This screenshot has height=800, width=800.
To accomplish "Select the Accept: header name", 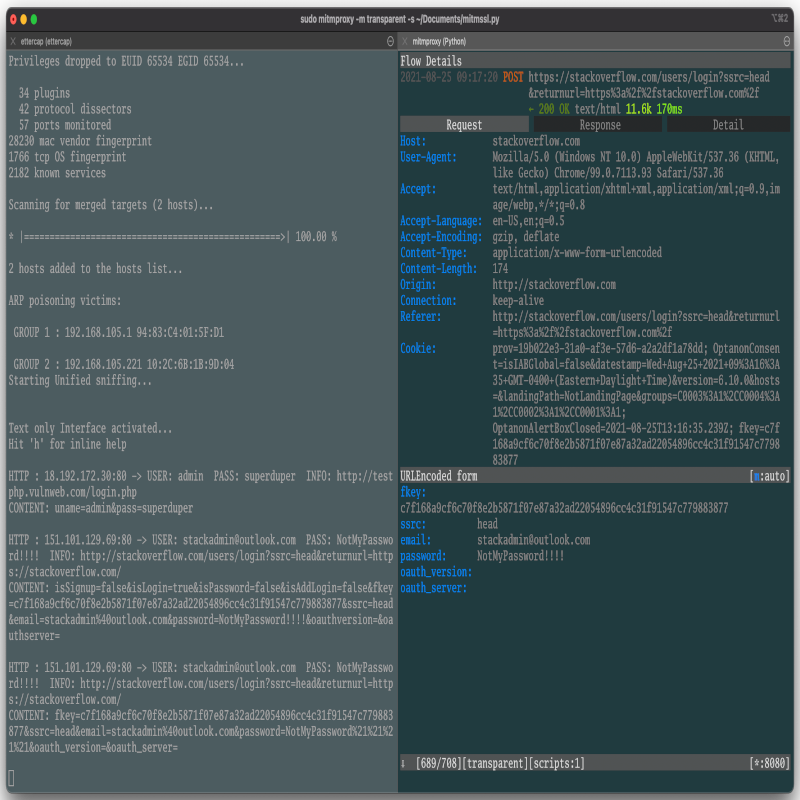I will point(418,189).
